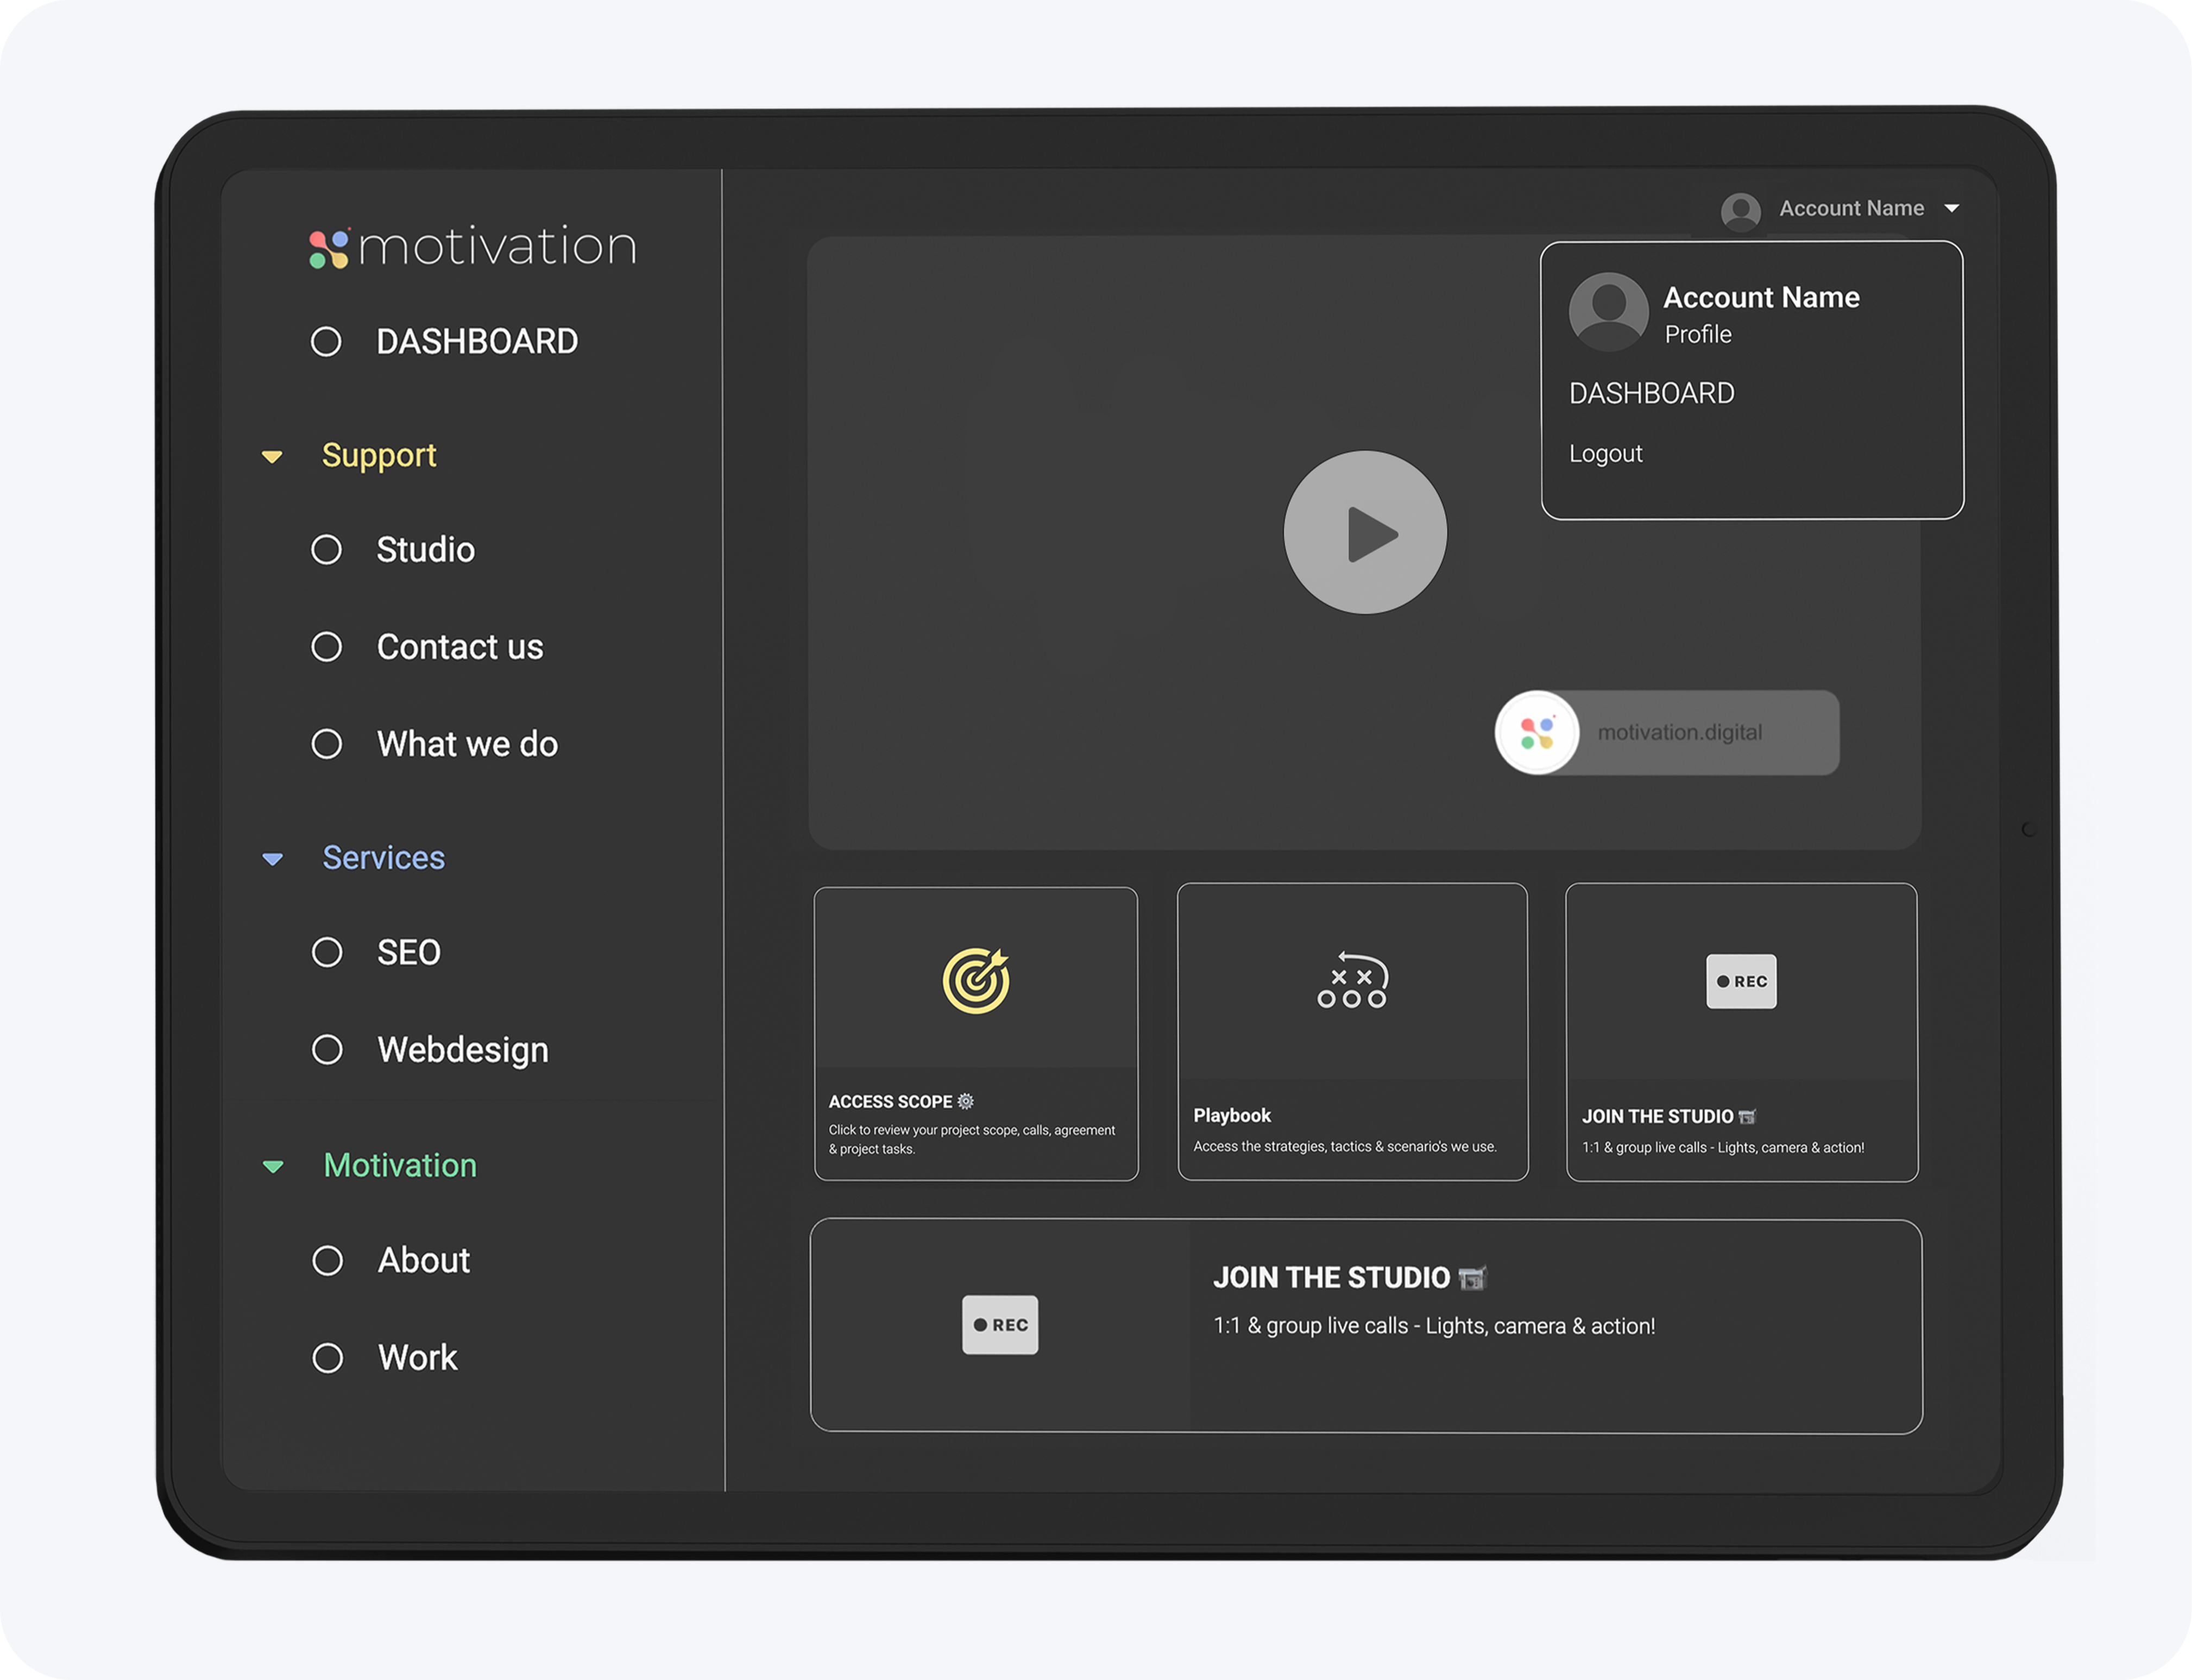2192x1680 pixels.
Task: Click the round motivation.digital logo badge
Action: 1537,733
